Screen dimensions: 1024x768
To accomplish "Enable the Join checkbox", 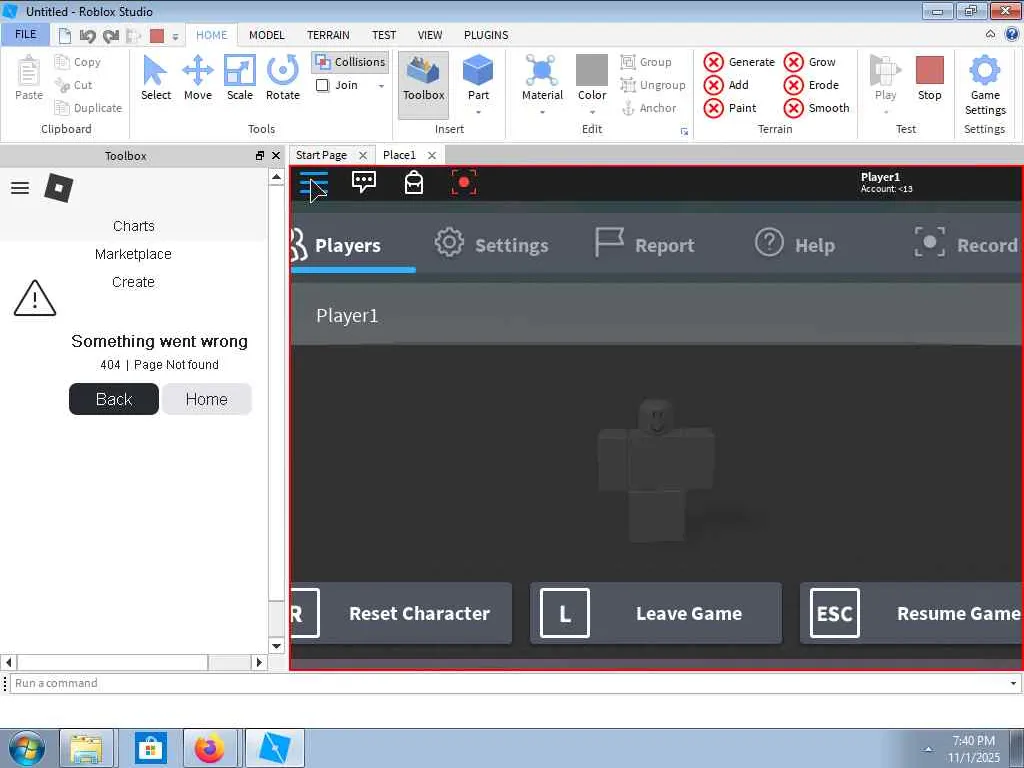I will tap(323, 85).
